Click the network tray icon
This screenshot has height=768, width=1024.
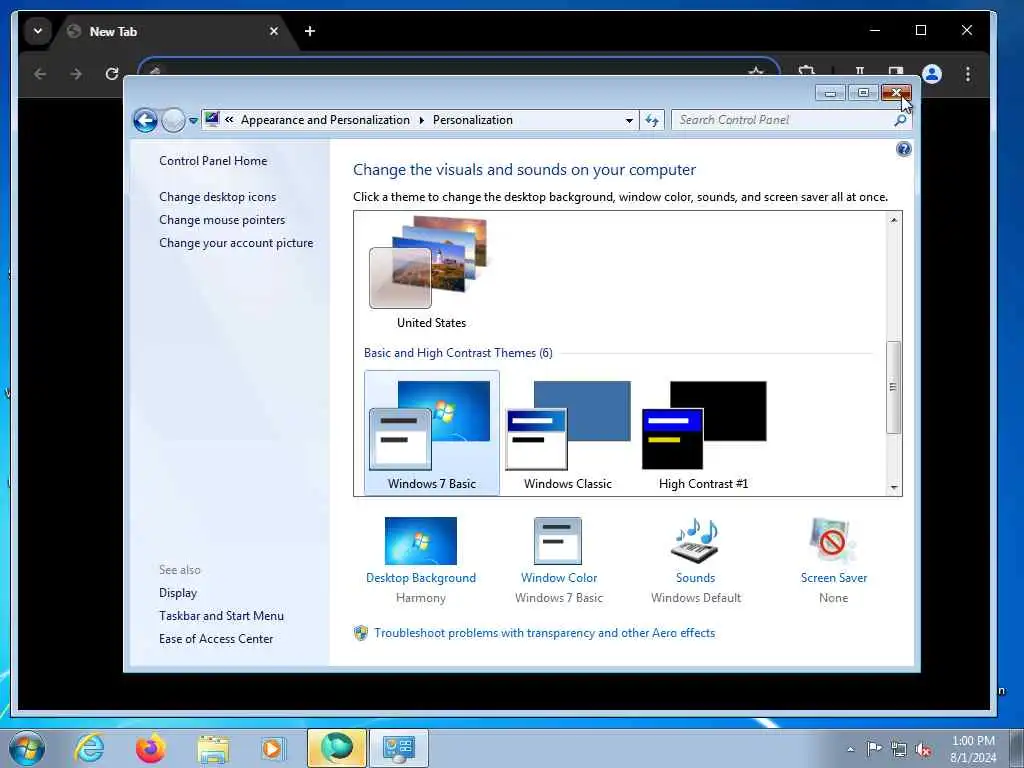coord(899,750)
